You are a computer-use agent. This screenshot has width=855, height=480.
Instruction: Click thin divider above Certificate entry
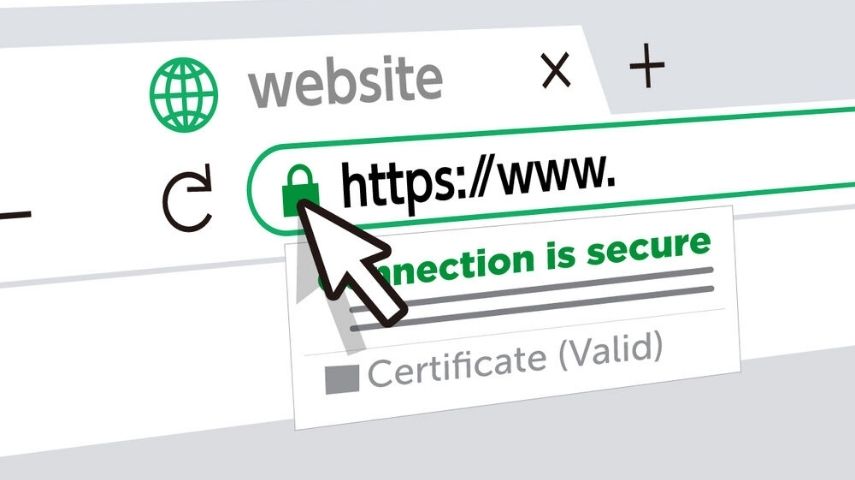pos(514,332)
